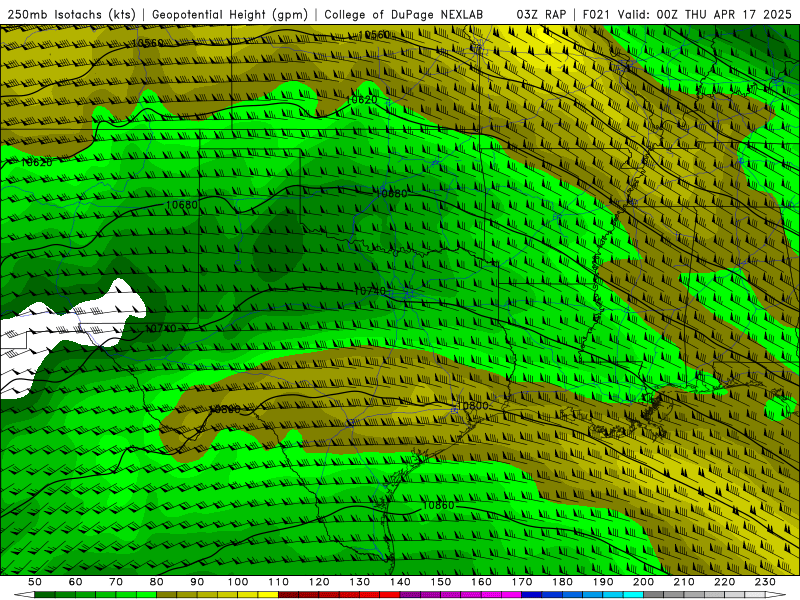800x600 pixels.
Task: Click the colorbar label 110
Action: 278,582
